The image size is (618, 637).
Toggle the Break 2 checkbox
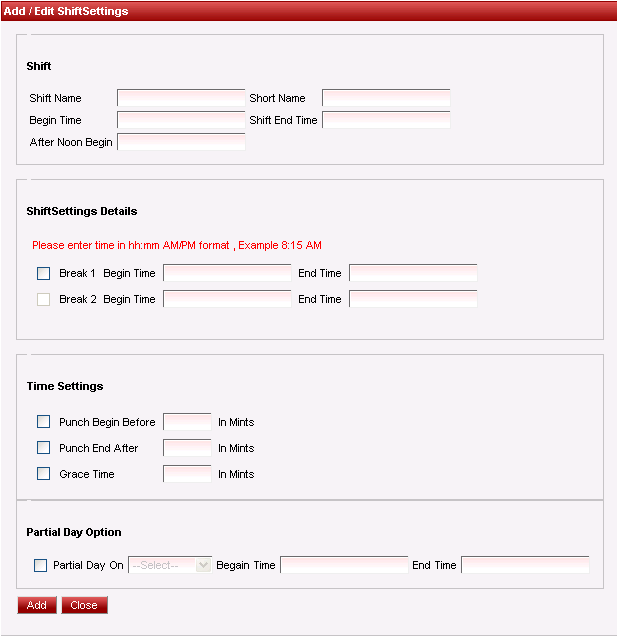click(x=43, y=299)
